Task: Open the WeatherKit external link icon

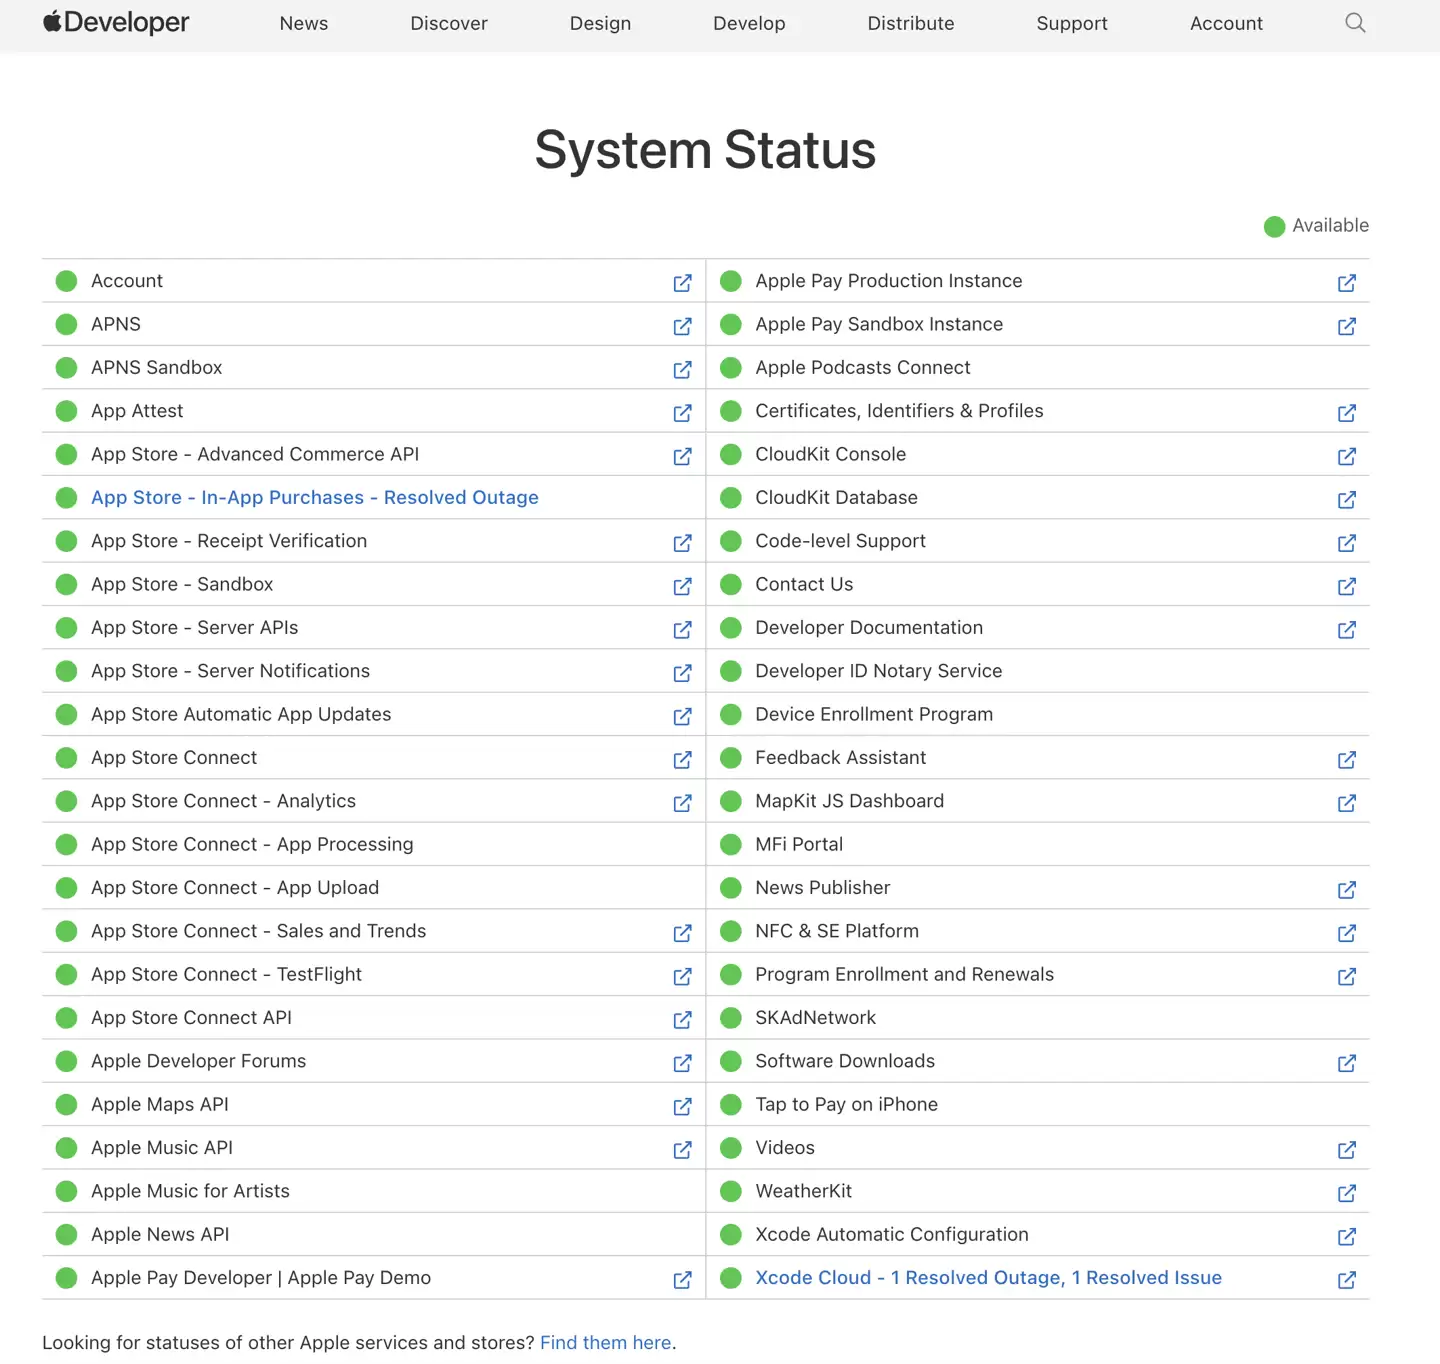Action: (x=1347, y=1193)
